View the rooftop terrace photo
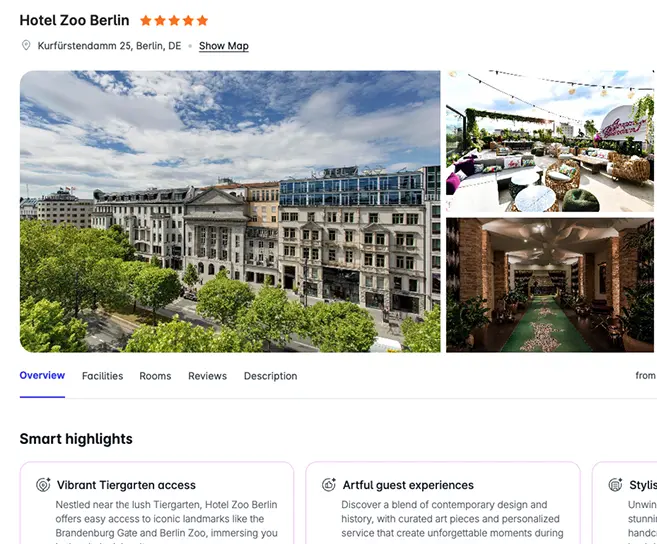This screenshot has height=544, width=657. click(x=551, y=141)
